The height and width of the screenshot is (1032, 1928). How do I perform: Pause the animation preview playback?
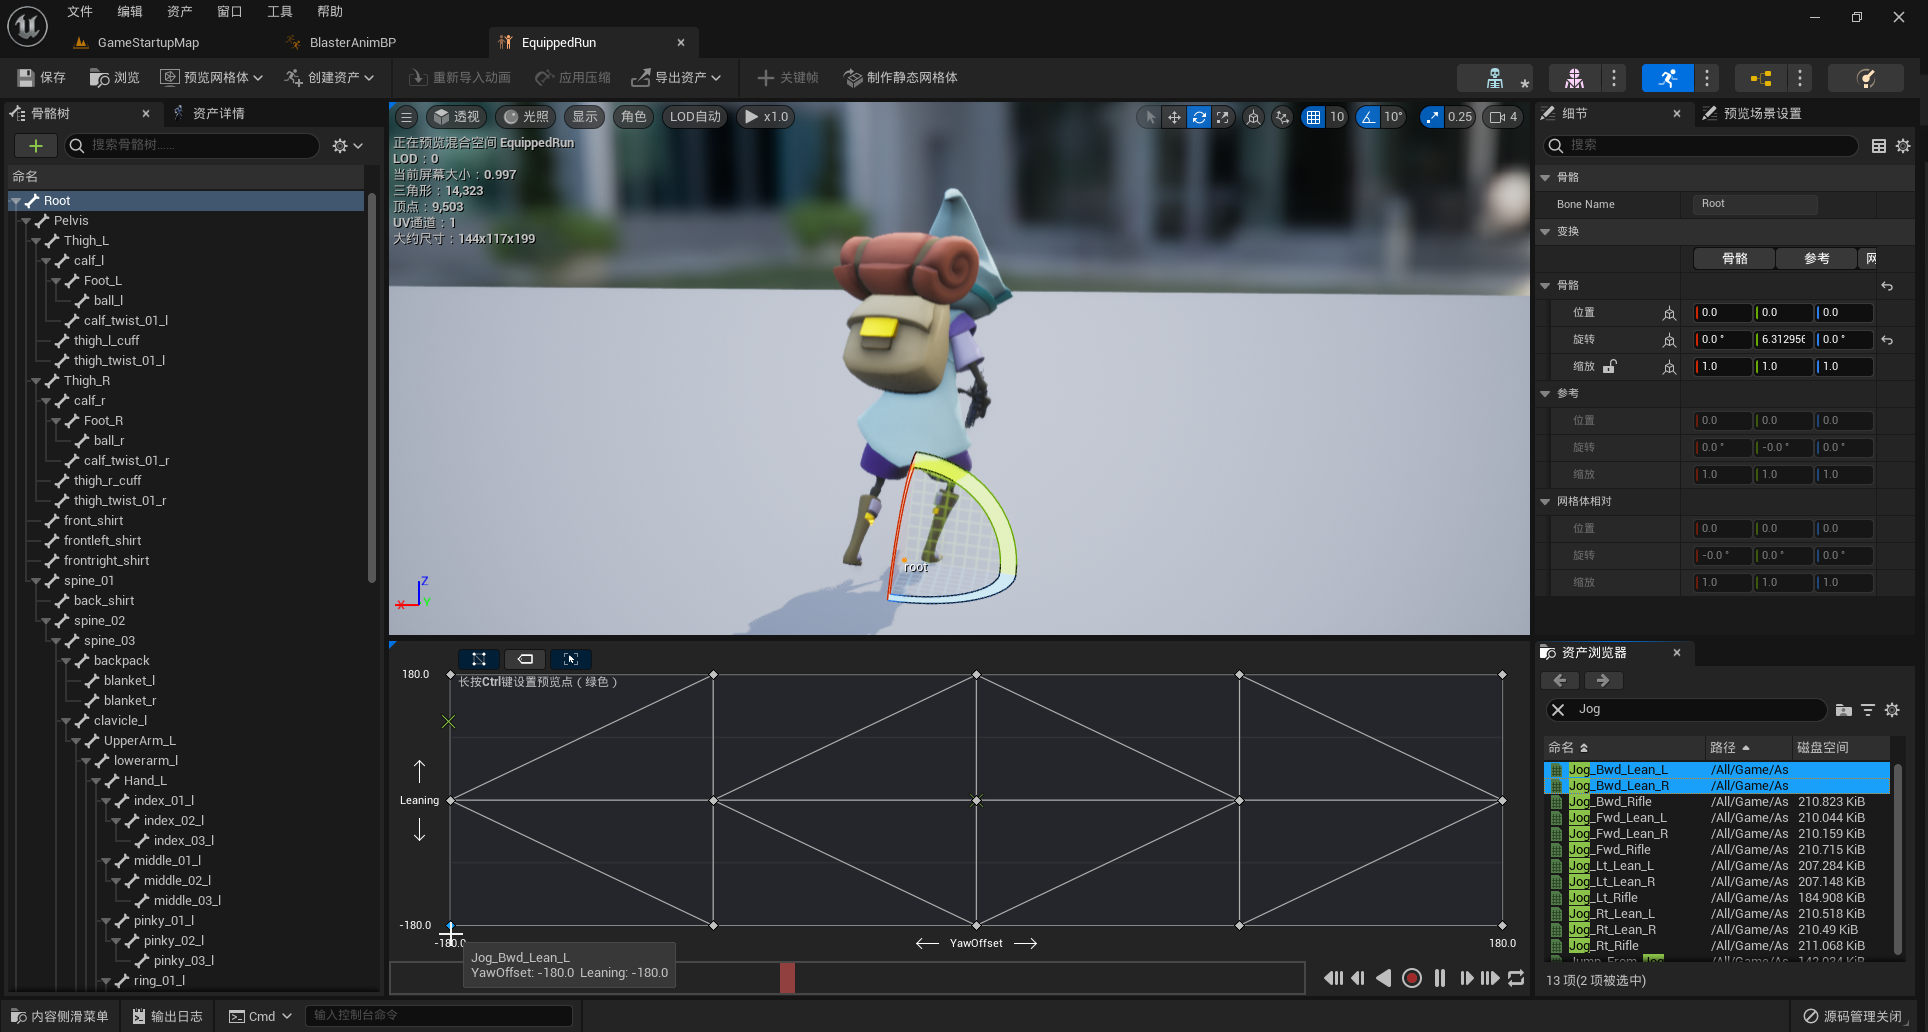coord(1440,978)
